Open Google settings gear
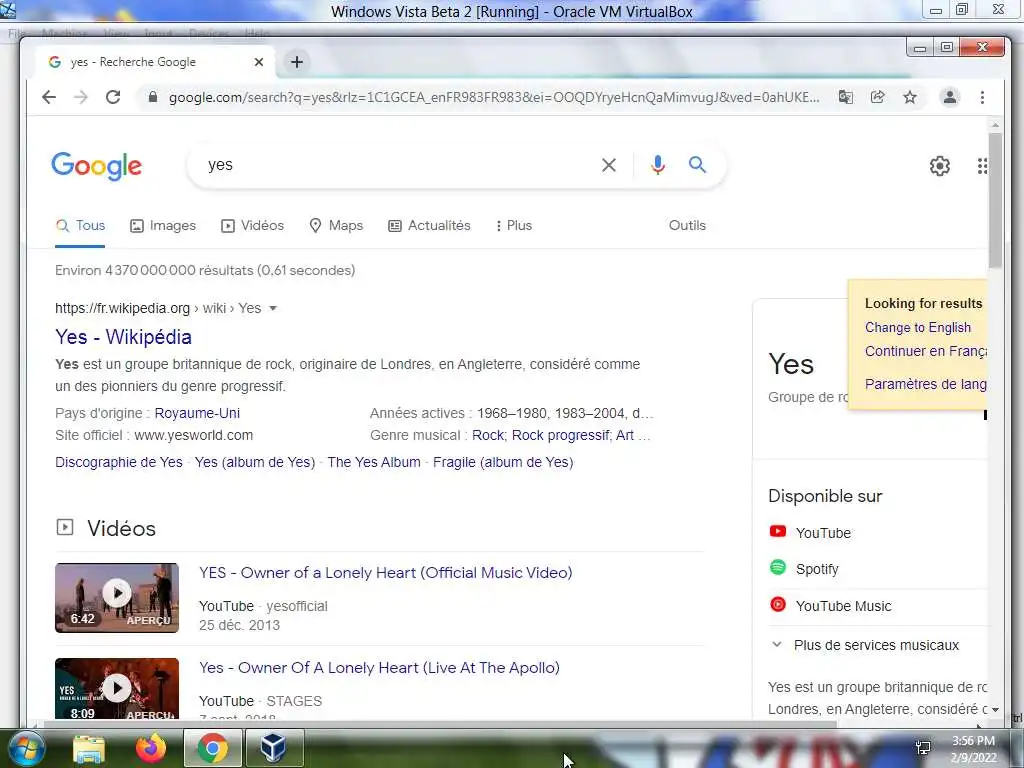 pyautogui.click(x=940, y=166)
